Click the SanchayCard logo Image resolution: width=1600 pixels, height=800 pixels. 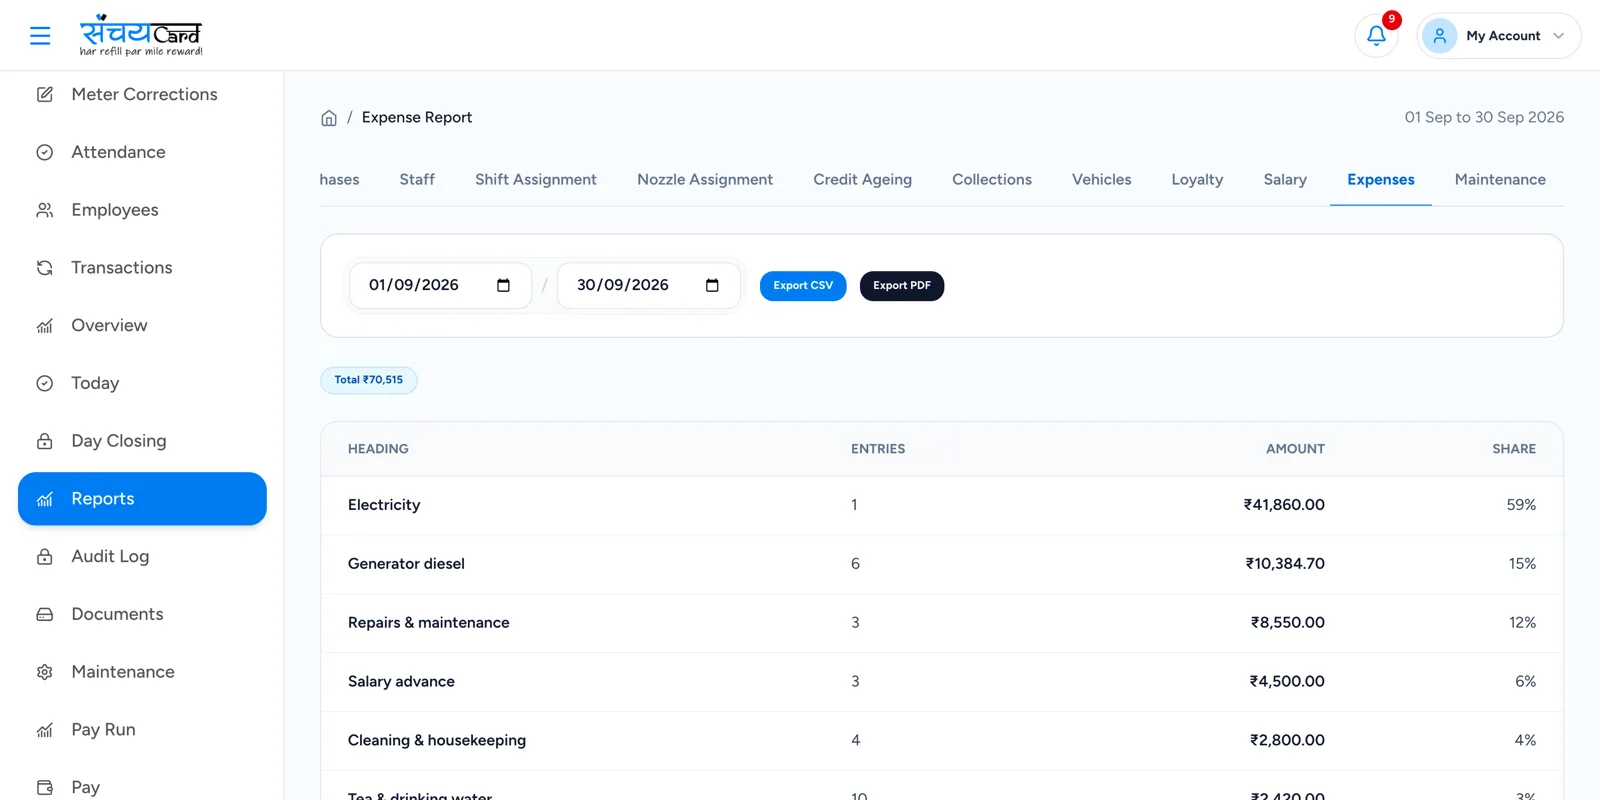point(141,35)
